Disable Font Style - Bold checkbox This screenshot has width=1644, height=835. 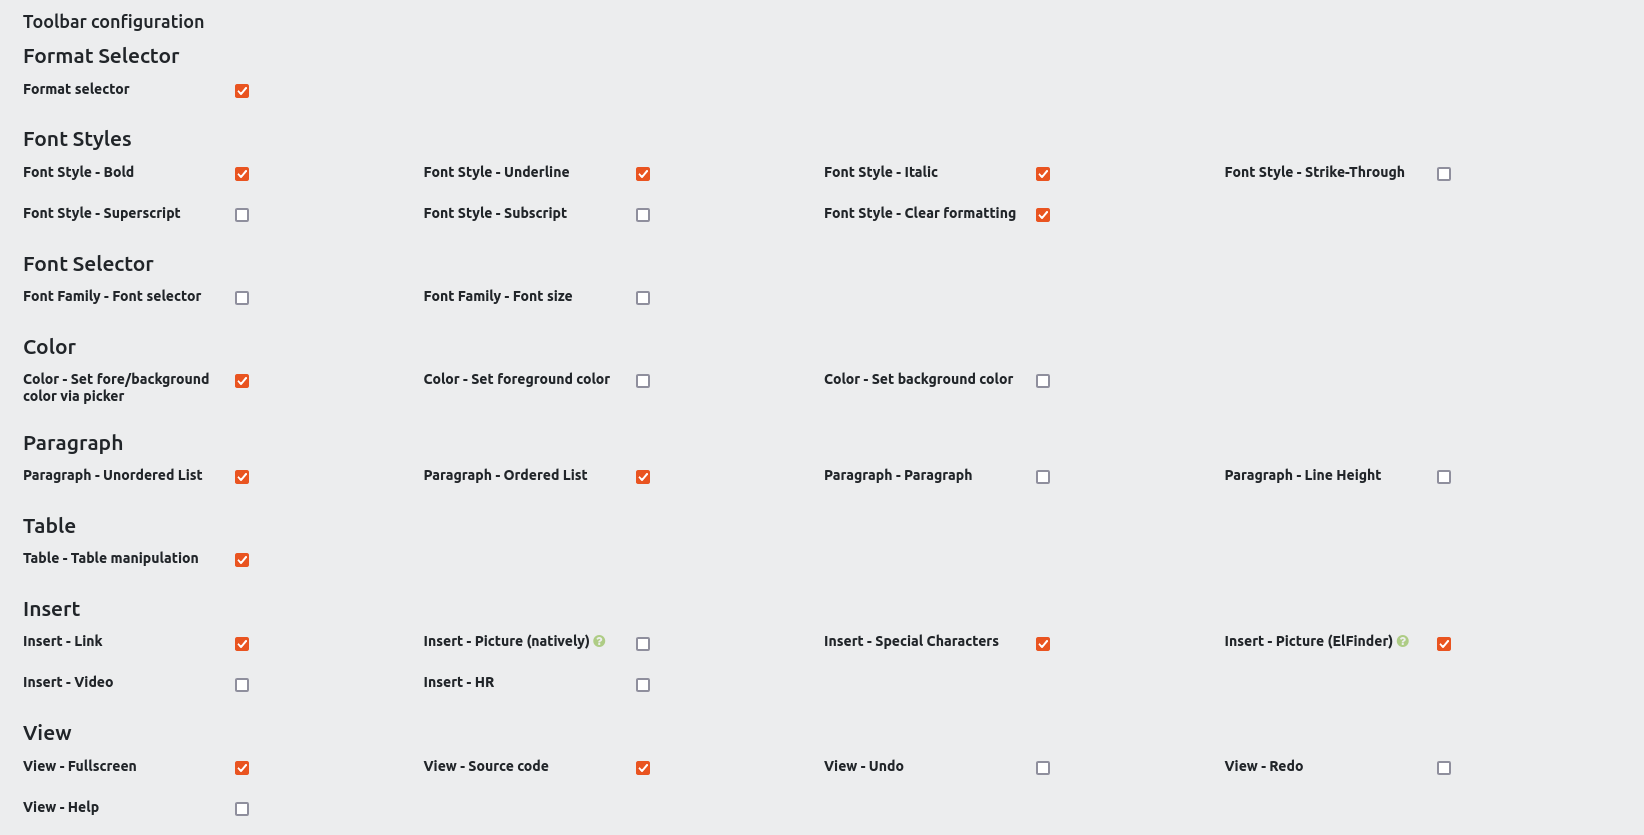[x=242, y=174]
